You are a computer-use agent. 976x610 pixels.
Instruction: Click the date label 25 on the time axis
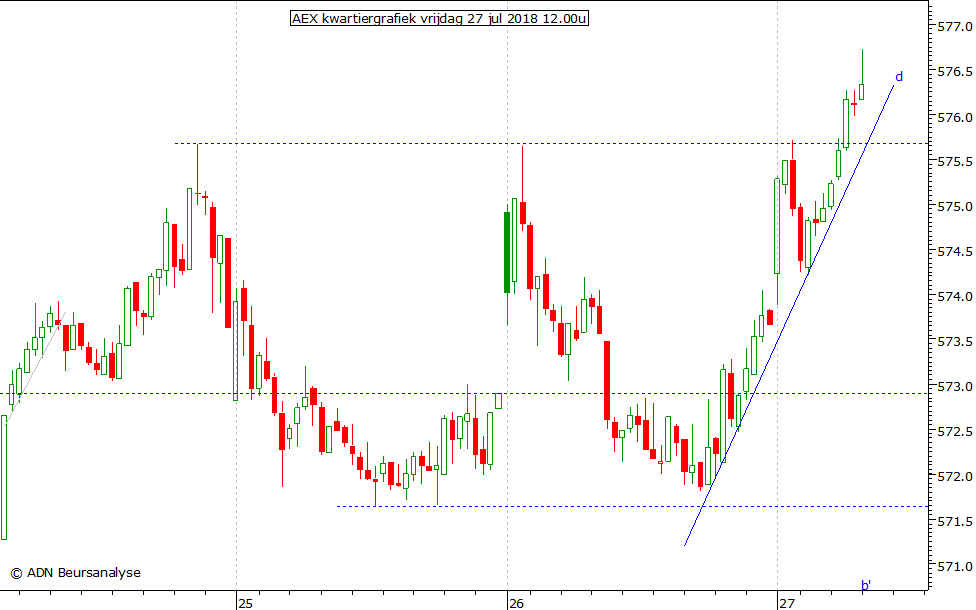(x=245, y=603)
